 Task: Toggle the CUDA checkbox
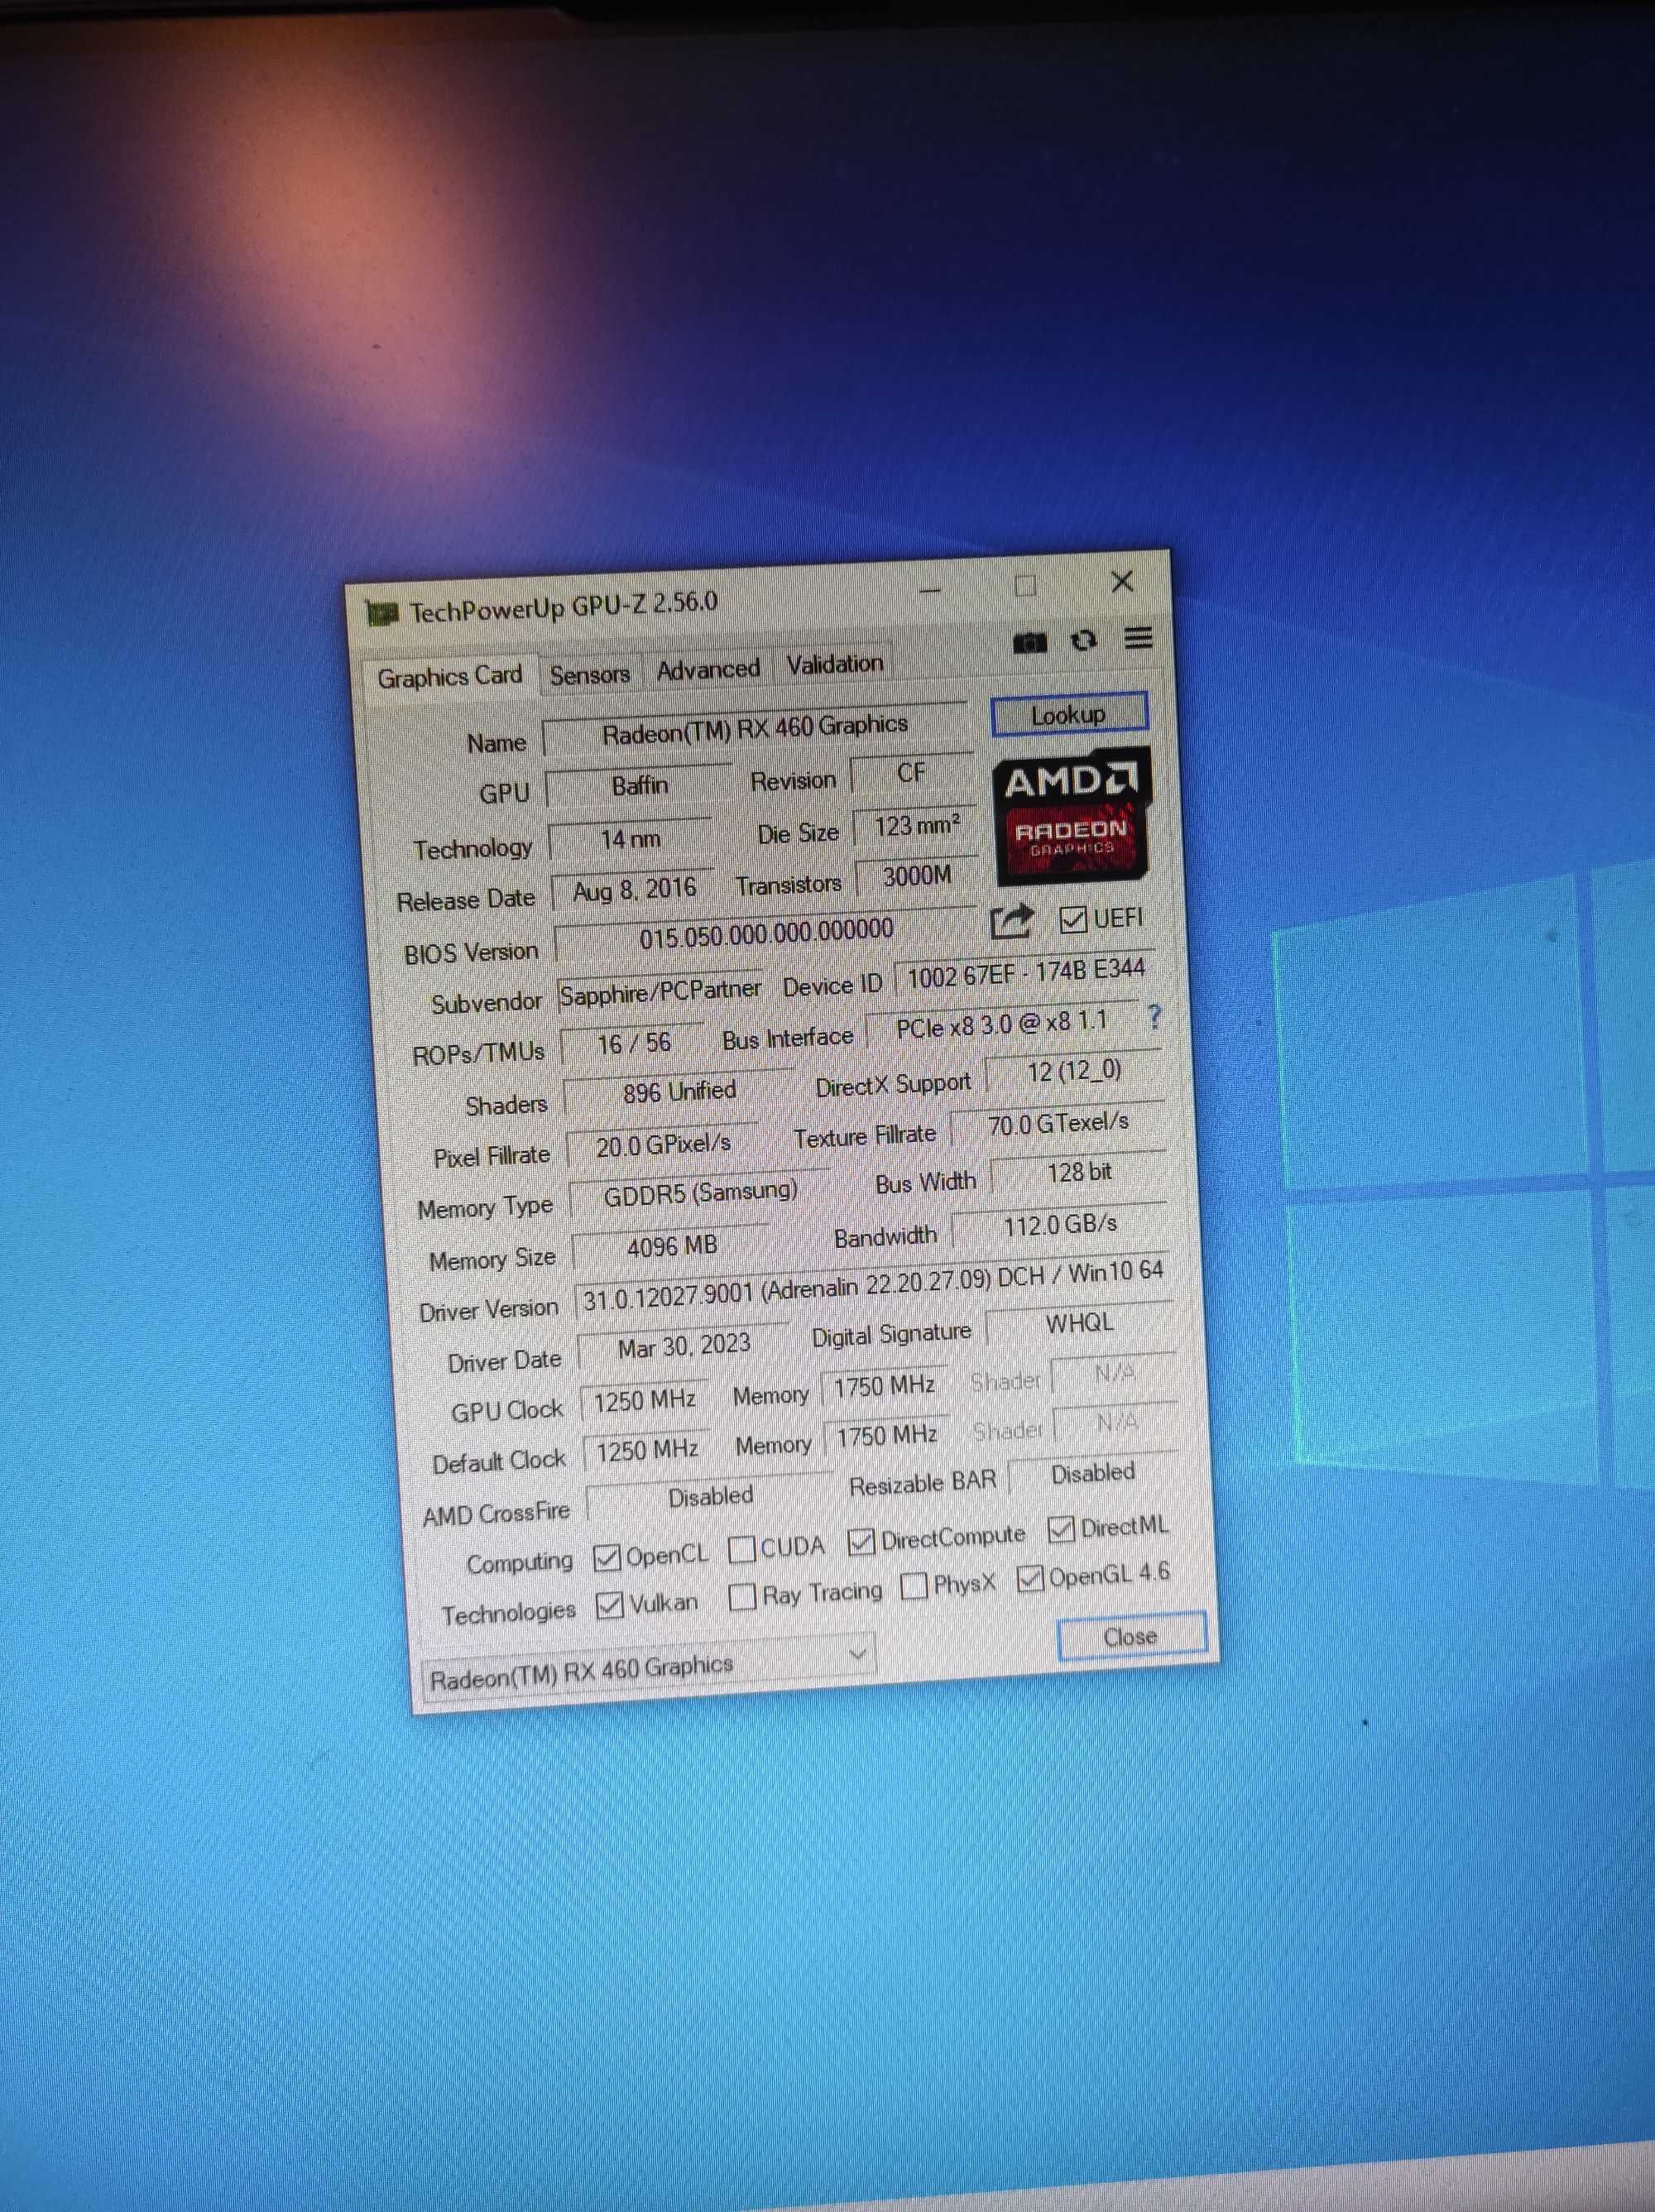[741, 1549]
